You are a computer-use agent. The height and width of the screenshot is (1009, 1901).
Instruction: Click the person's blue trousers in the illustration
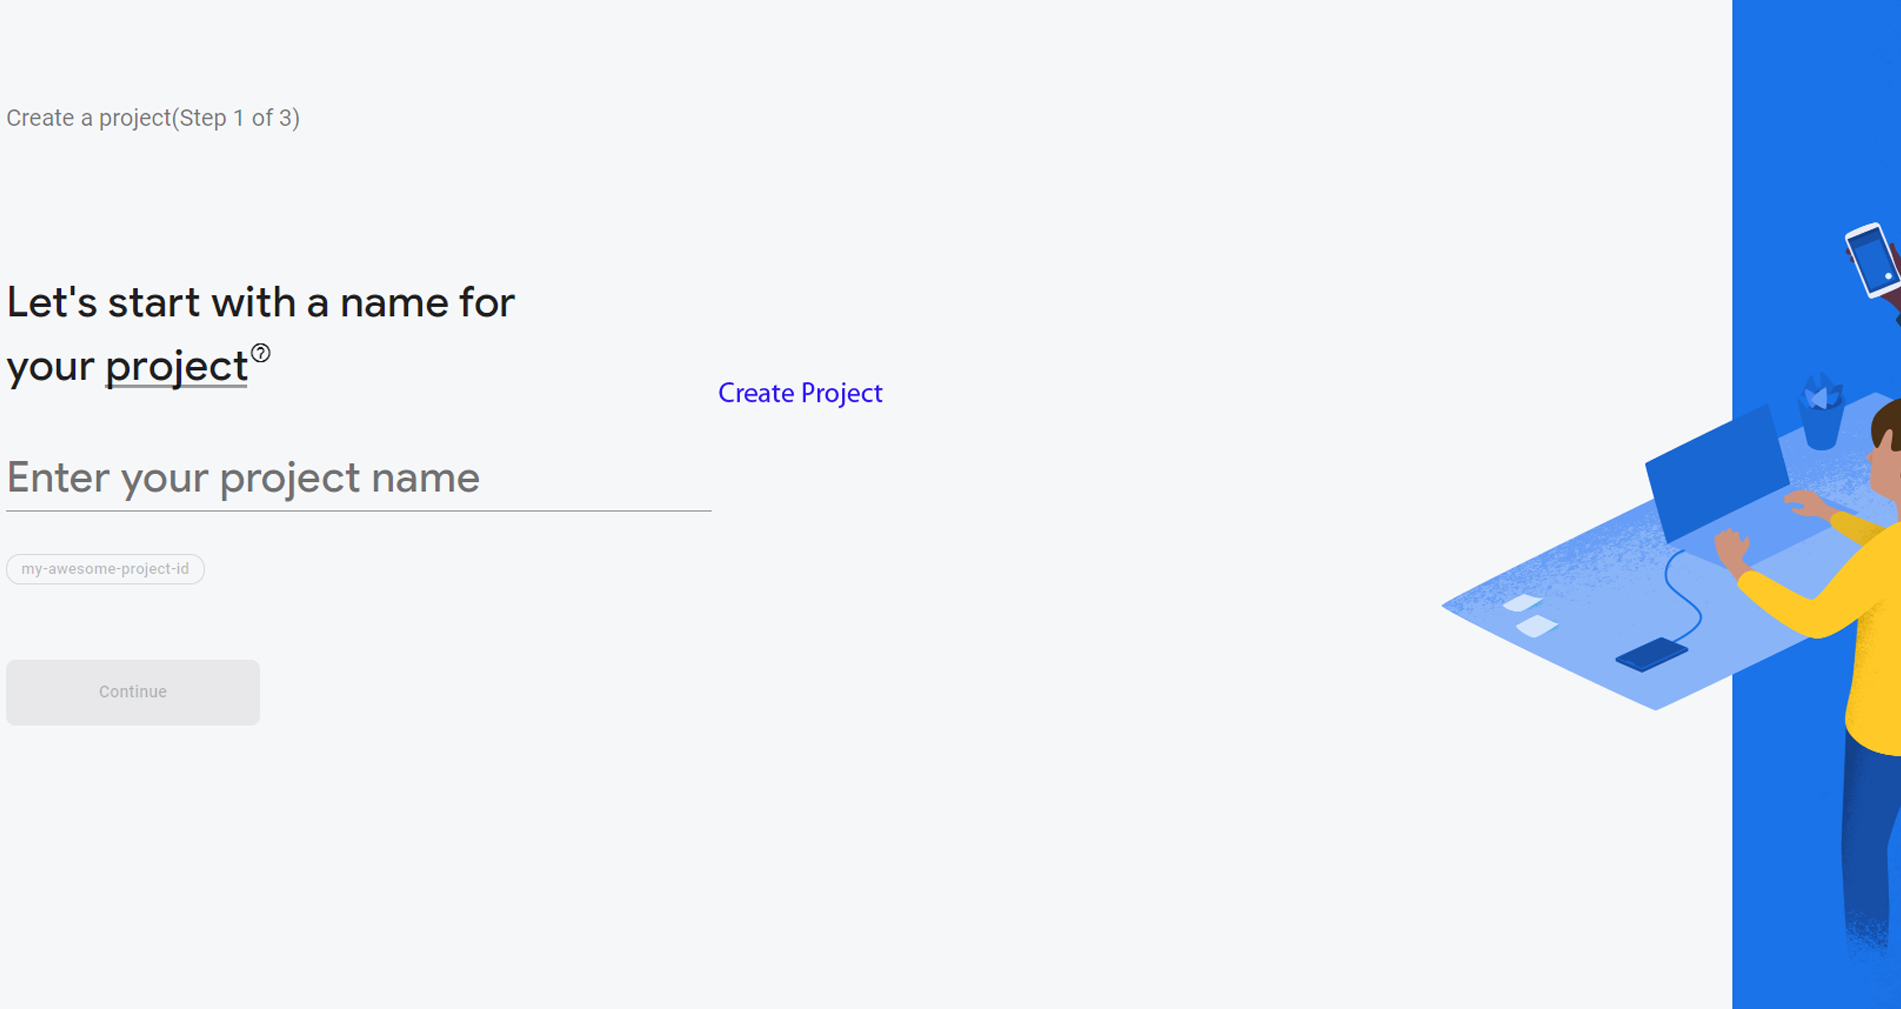(1870, 850)
